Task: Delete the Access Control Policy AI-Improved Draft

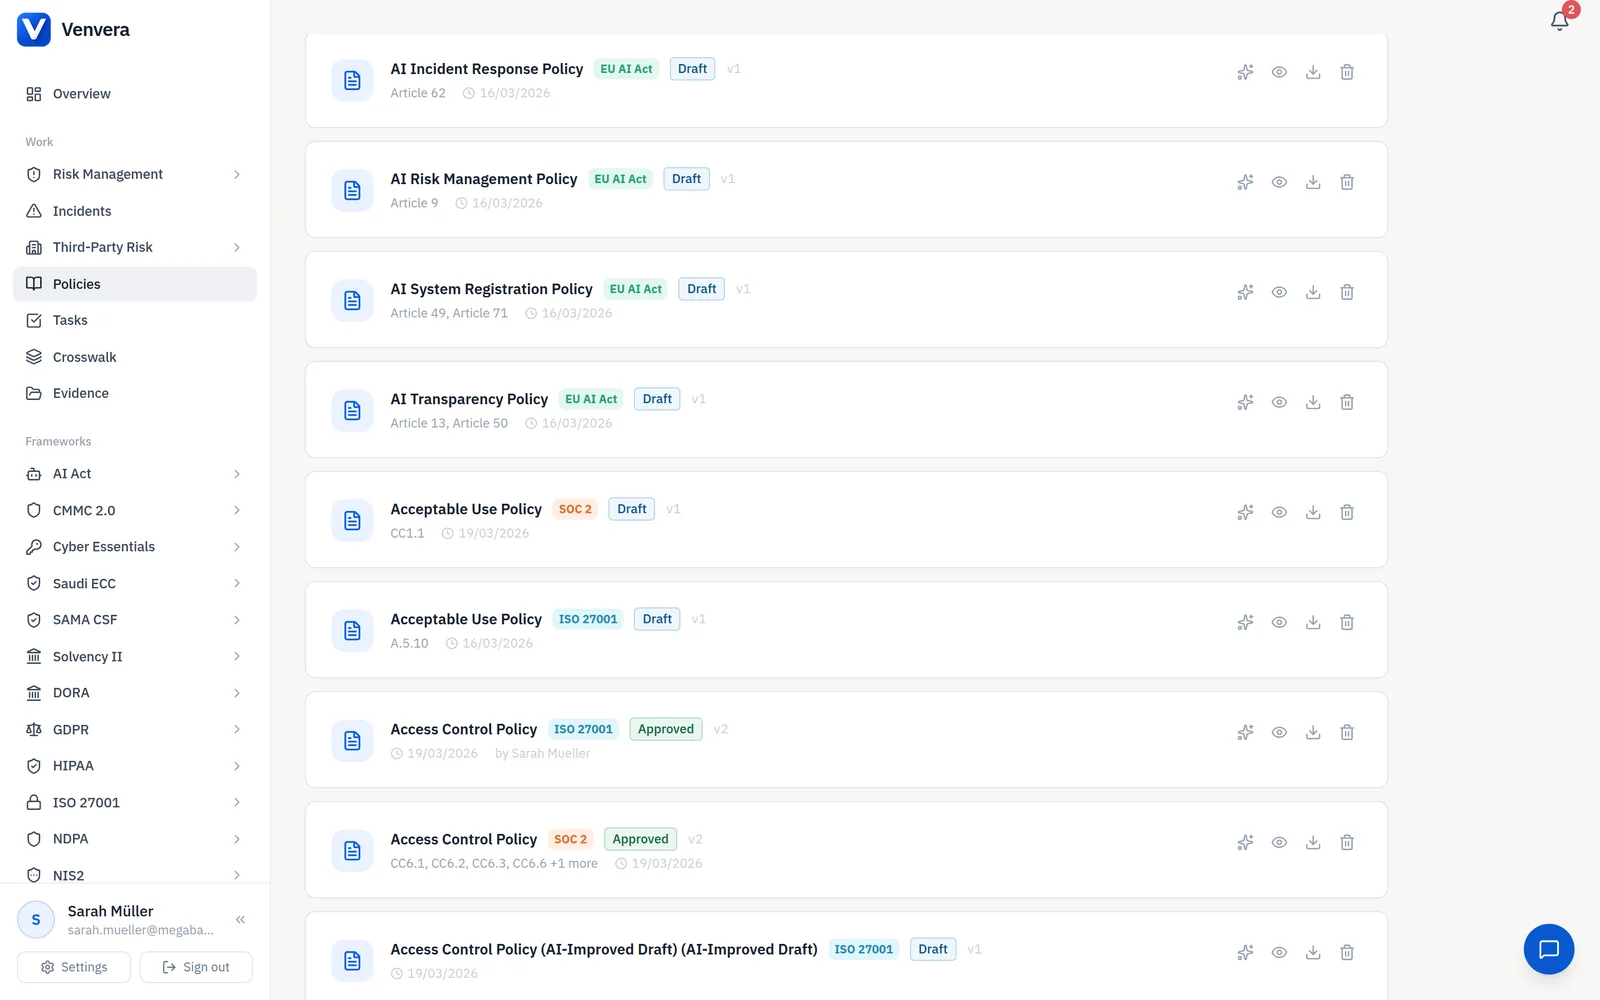Action: pos(1347,952)
